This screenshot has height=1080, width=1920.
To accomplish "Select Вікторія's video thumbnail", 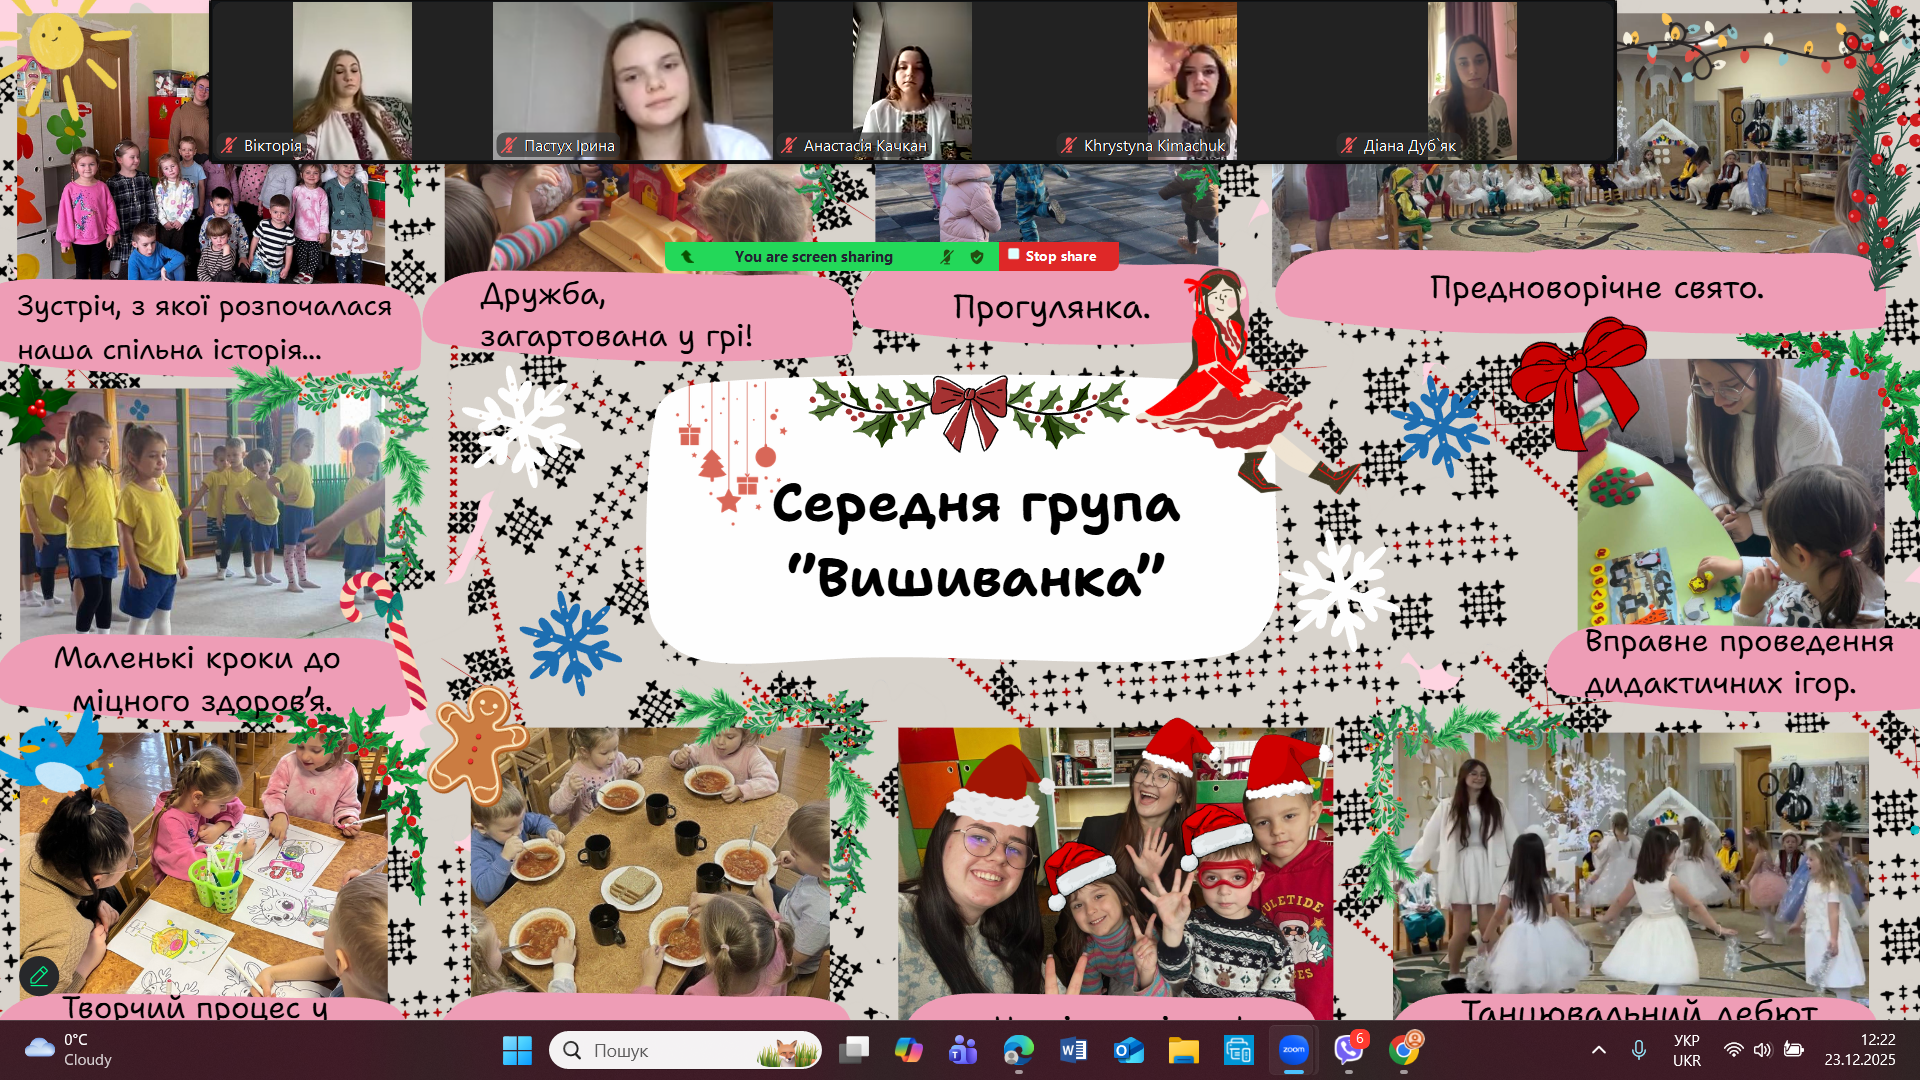I will pyautogui.click(x=351, y=80).
